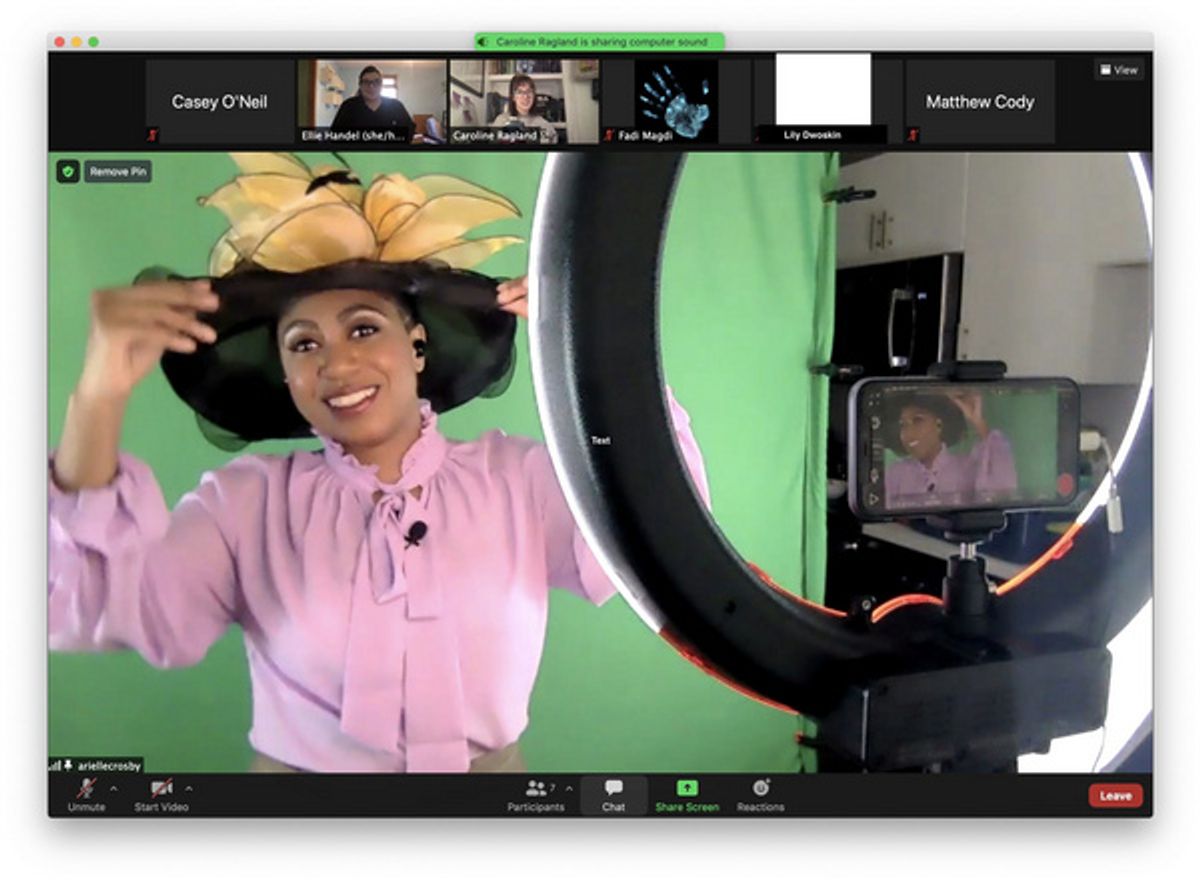1200x880 pixels.
Task: Expand the chevron next to Participants count
Action: coord(568,787)
